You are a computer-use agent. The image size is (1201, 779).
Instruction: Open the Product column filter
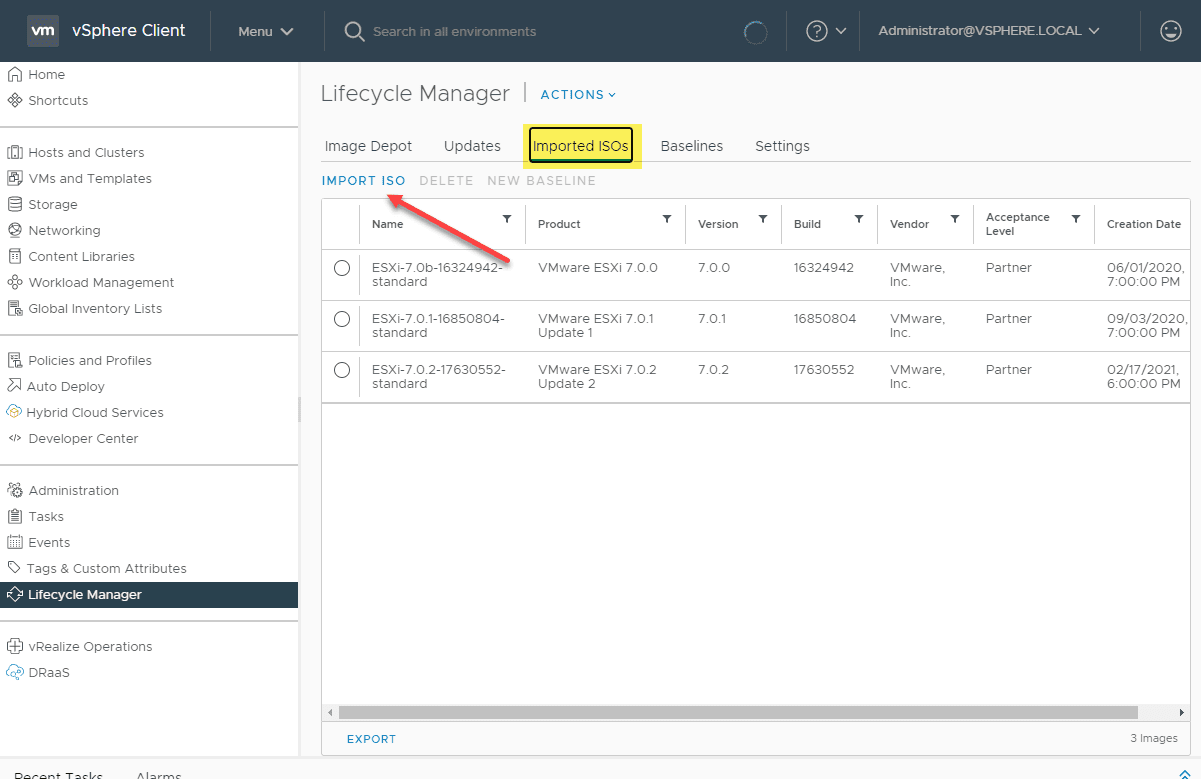coord(667,219)
